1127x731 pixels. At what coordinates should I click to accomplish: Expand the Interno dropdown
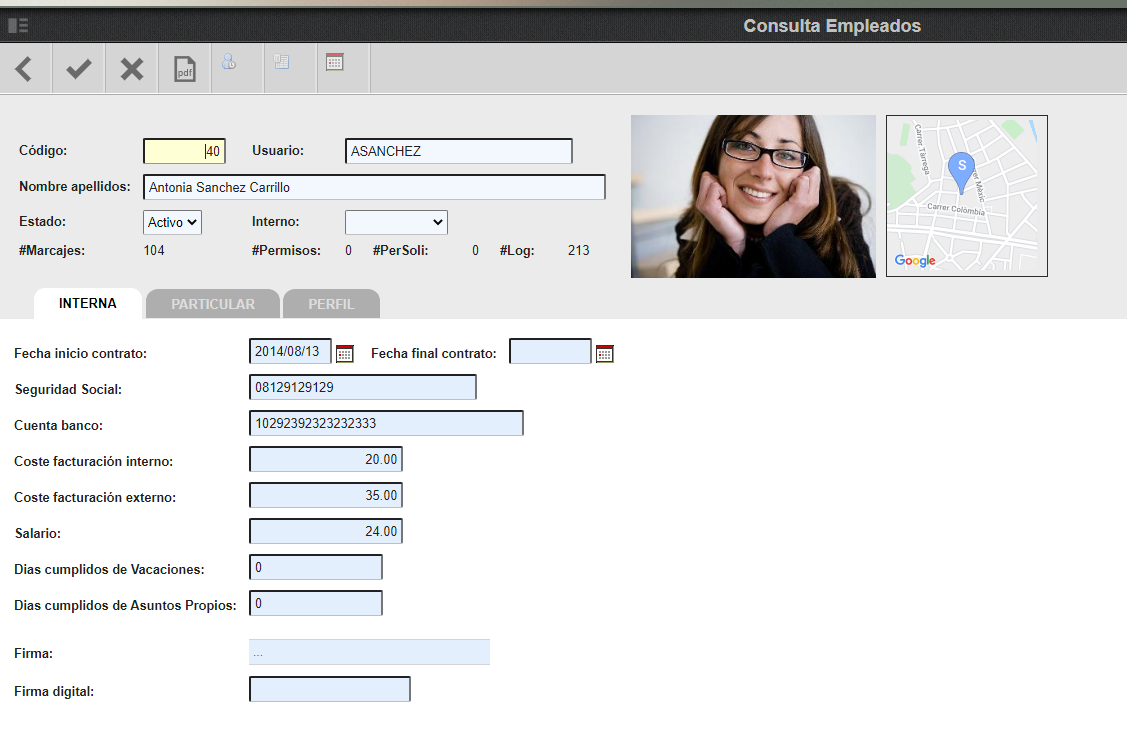point(397,222)
